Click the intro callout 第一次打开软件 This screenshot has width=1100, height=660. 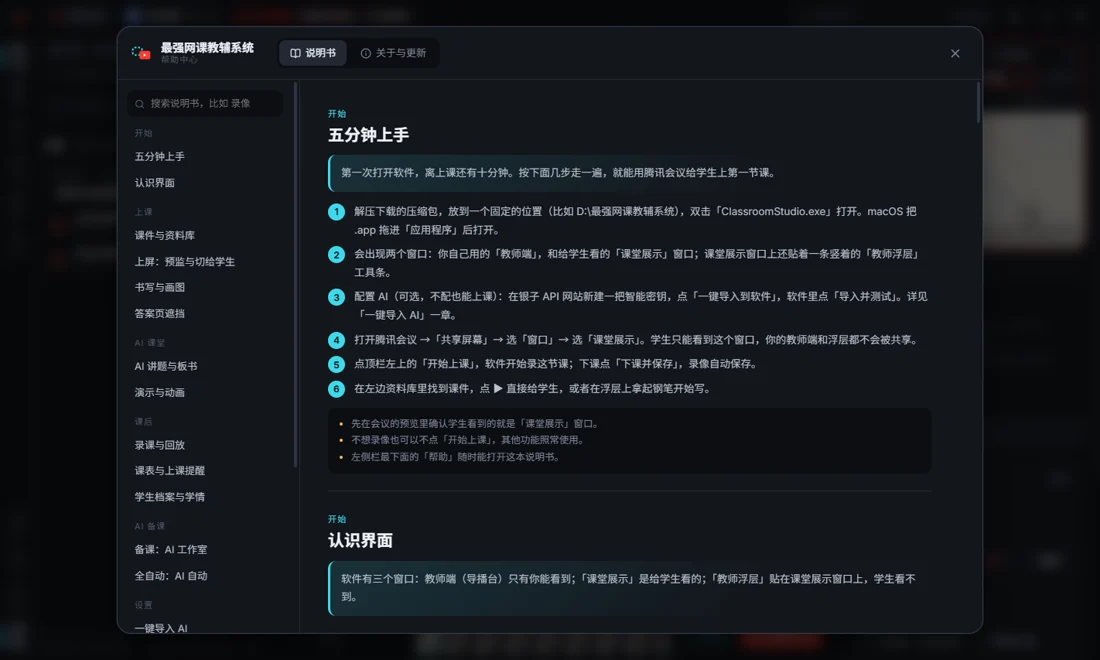coord(629,173)
